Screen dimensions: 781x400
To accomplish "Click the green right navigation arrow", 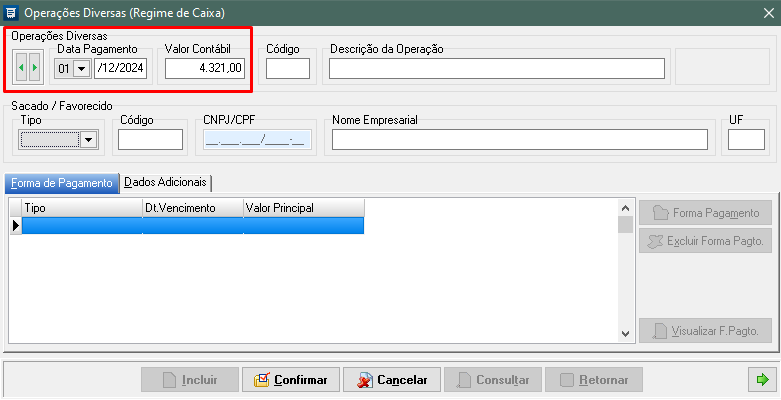I will click(x=35, y=68).
